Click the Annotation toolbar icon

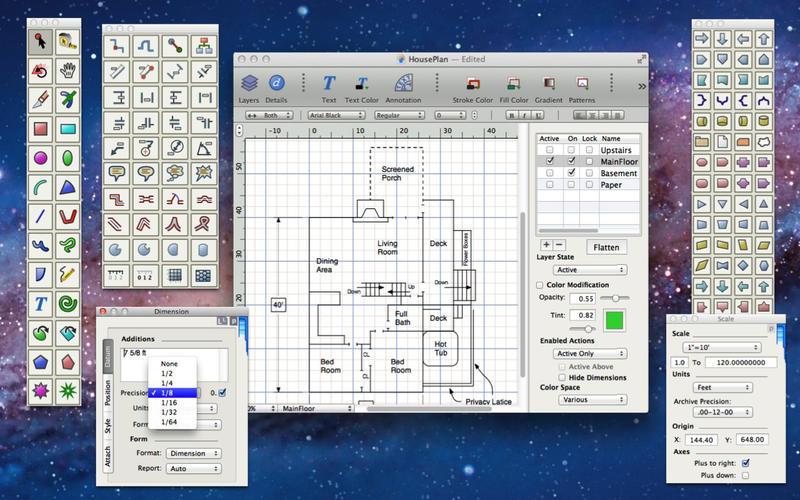[403, 88]
